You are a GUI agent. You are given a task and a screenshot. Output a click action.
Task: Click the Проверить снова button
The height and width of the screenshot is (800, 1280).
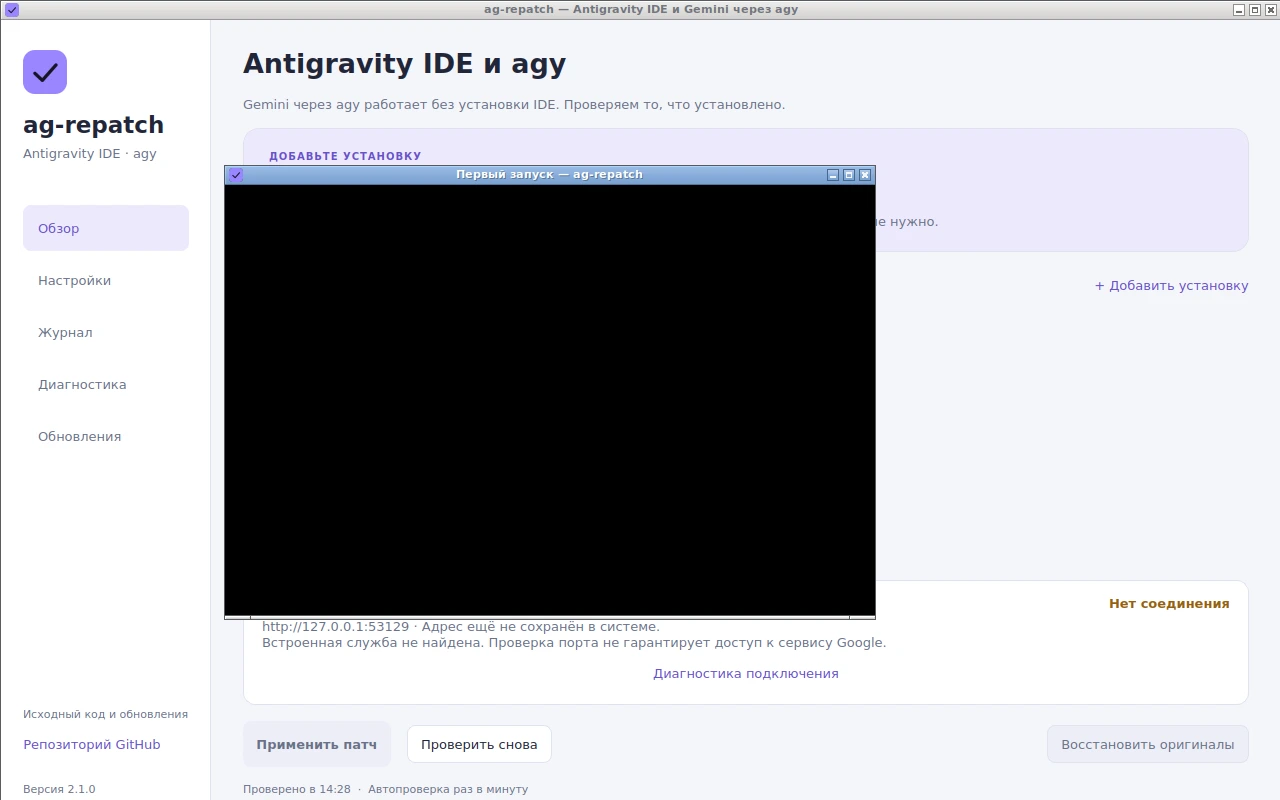tap(479, 744)
